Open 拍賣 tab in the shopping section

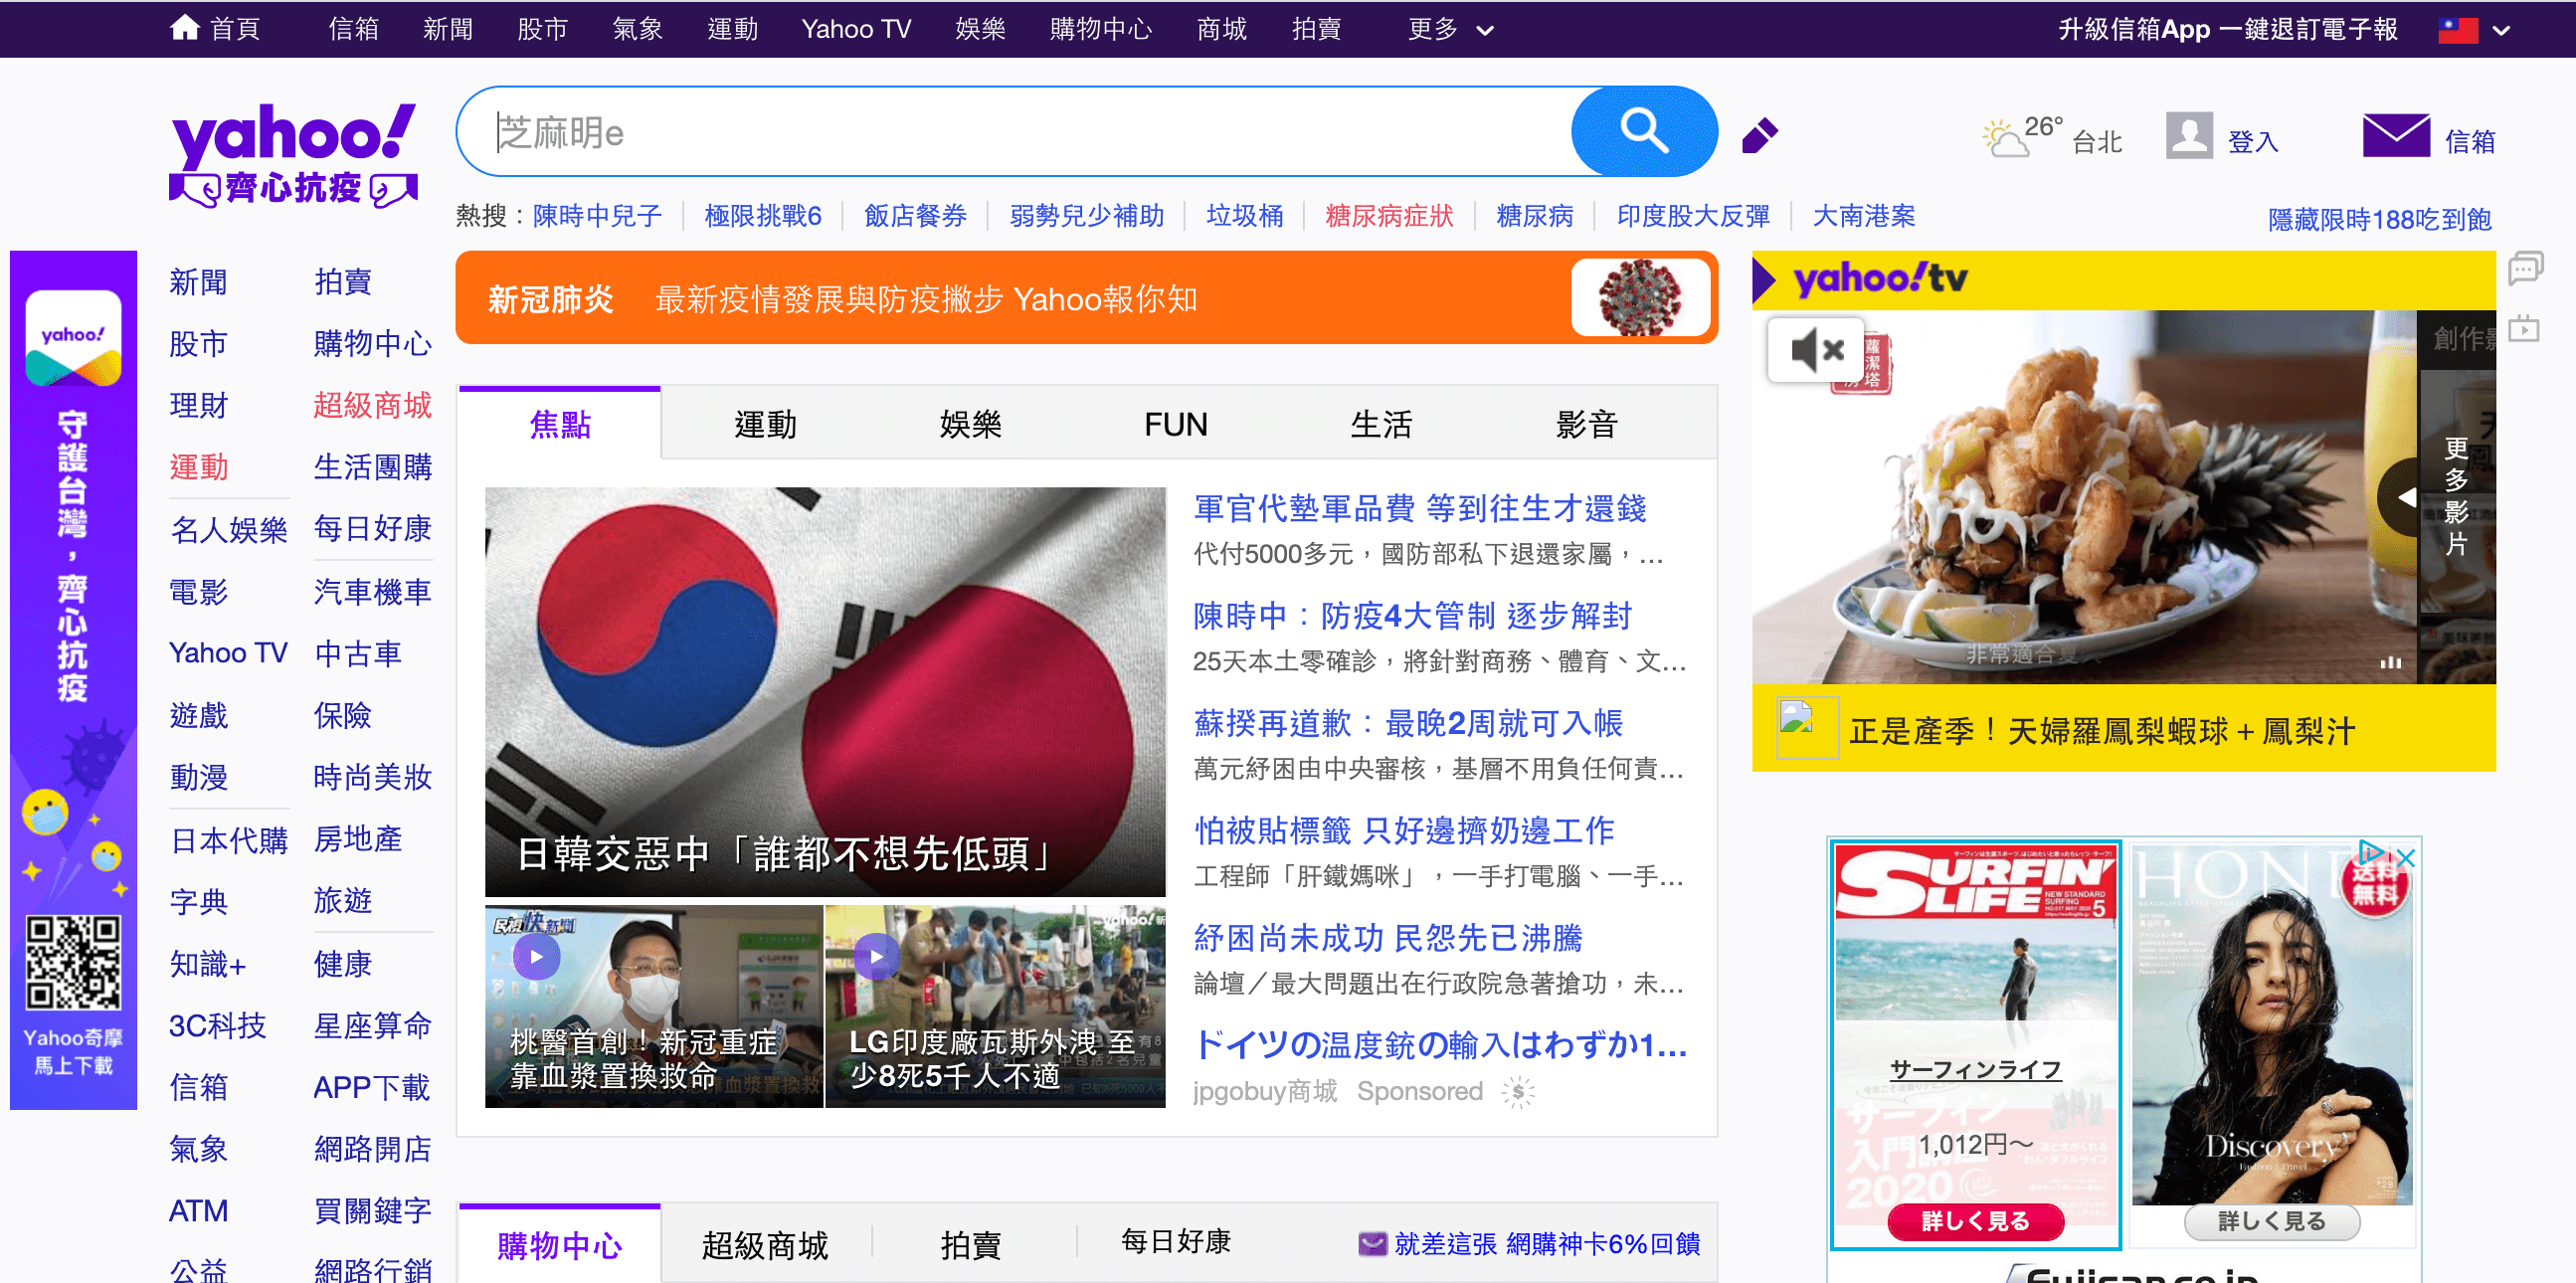pyautogui.click(x=970, y=1245)
